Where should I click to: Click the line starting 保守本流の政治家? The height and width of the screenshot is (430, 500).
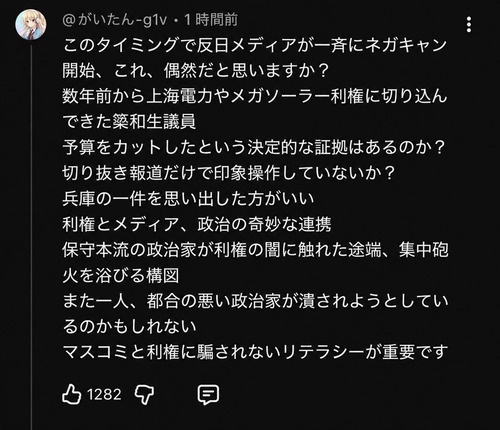[x=255, y=250]
